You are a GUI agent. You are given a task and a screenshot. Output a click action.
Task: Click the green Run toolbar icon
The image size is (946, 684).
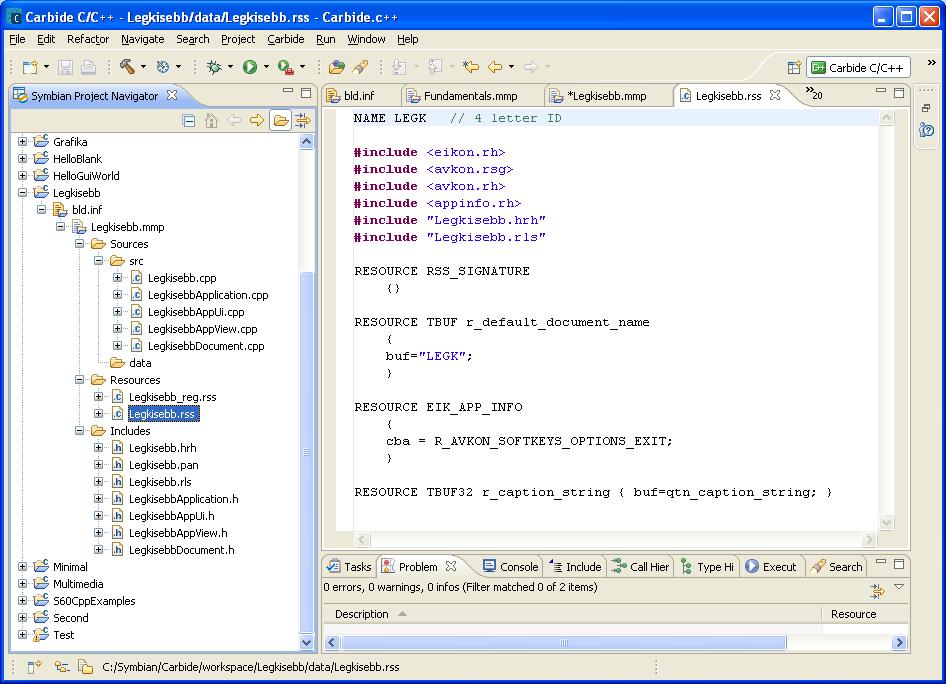(250, 67)
